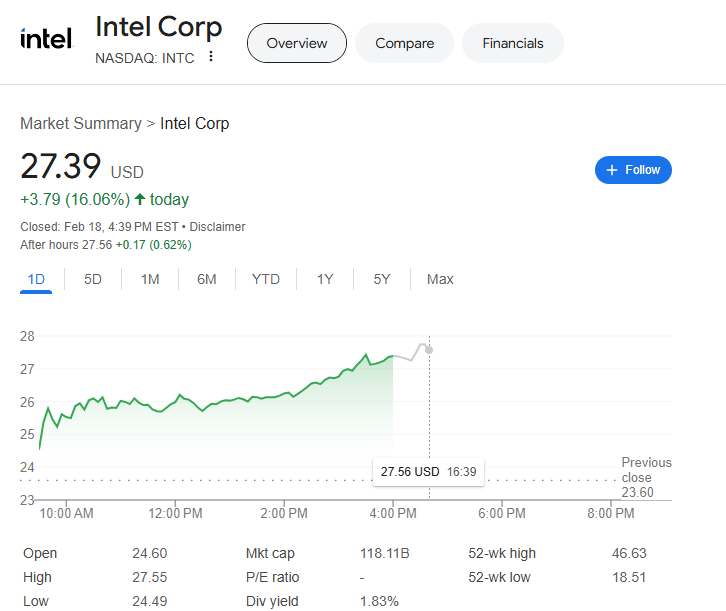Image resolution: width=726 pixels, height=611 pixels.
Task: Open the Disclaimer link
Action: [217, 227]
